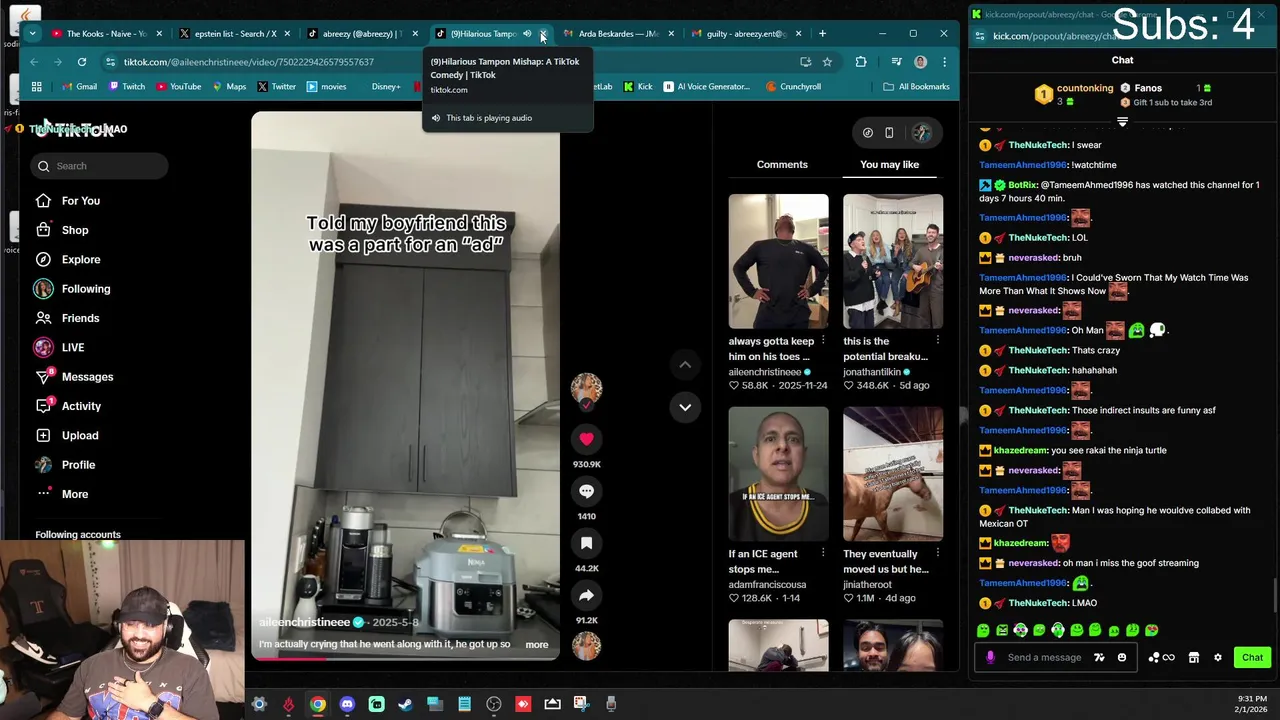Open Steam from the taskbar
The image size is (1280, 720).
point(405,705)
